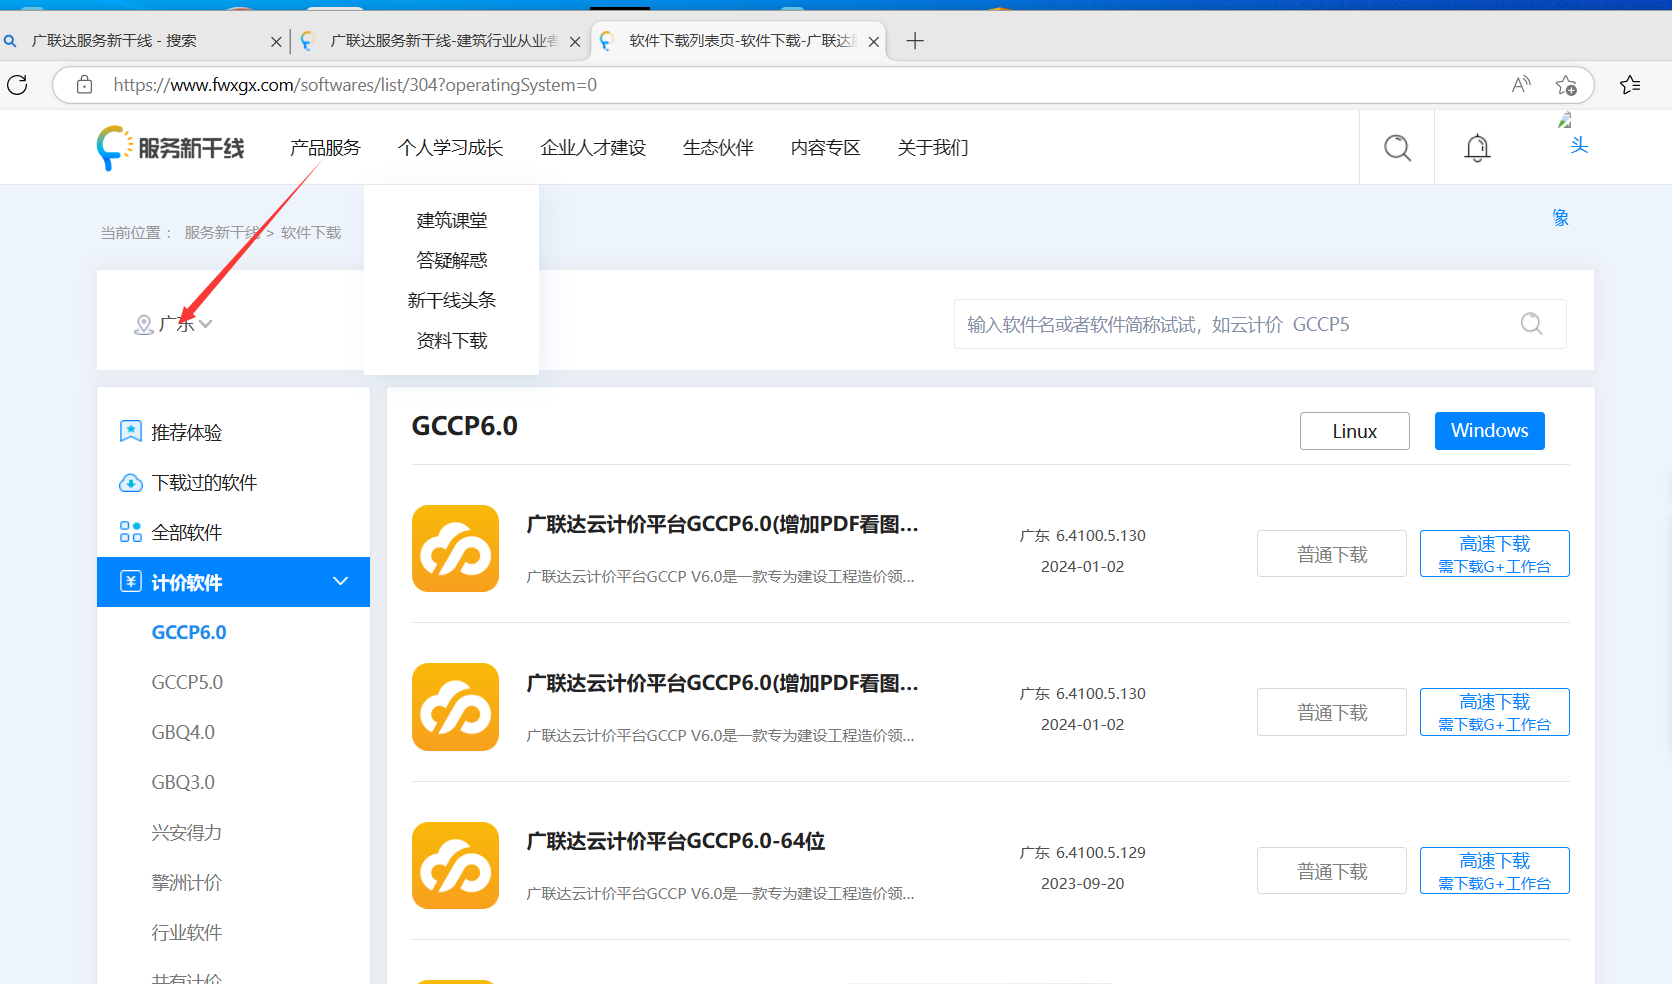Open the 企业人才建设 menu

click(x=593, y=148)
